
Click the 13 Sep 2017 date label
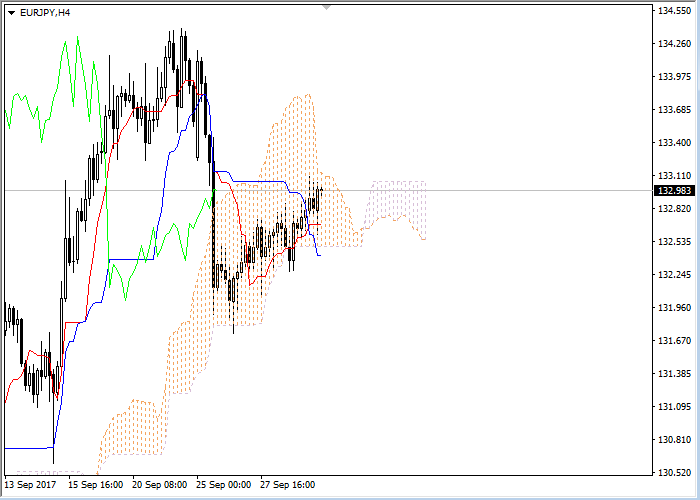pos(30,485)
